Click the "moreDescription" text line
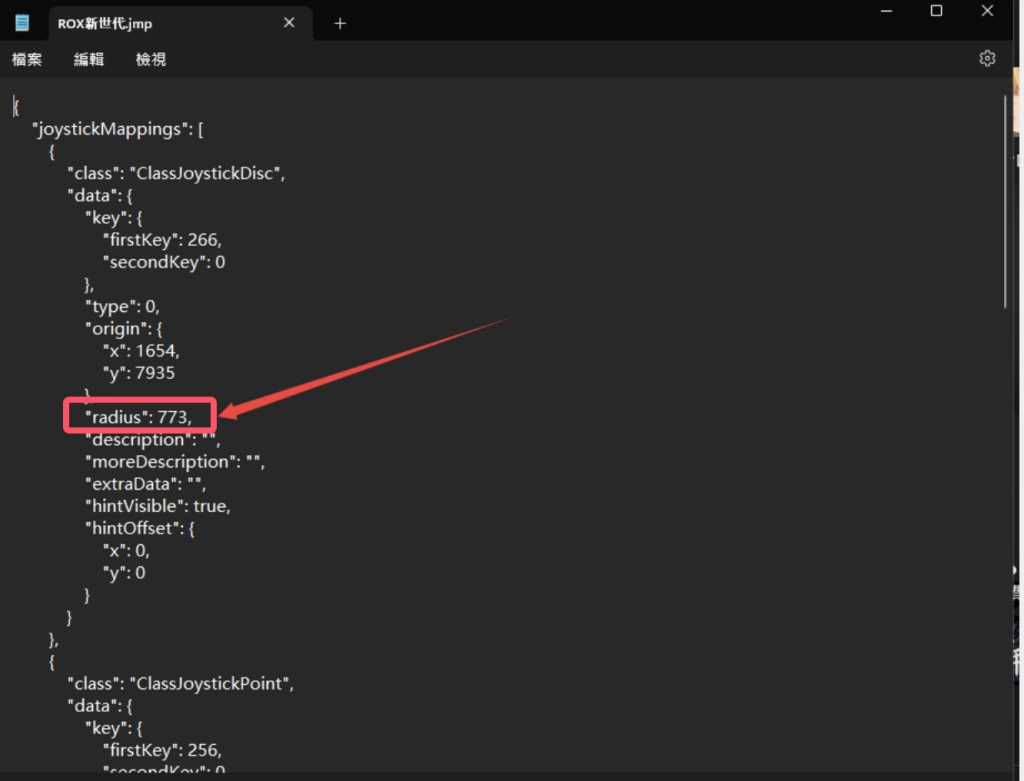 (x=175, y=462)
